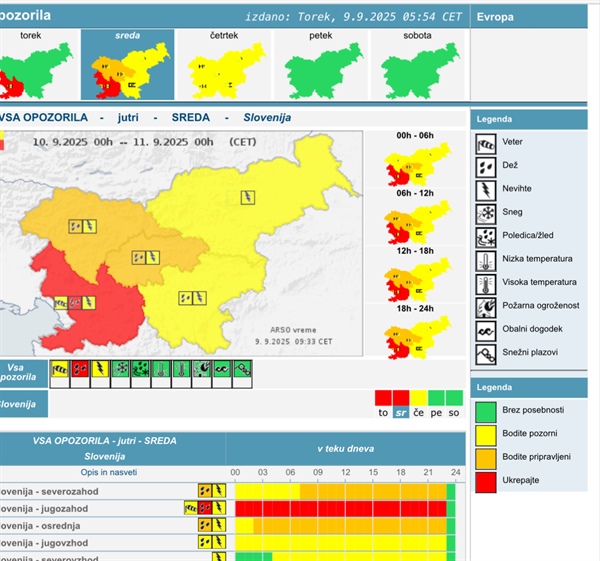Click rain icon in jugozahod table row
This screenshot has height=561, width=600.
[205, 508]
